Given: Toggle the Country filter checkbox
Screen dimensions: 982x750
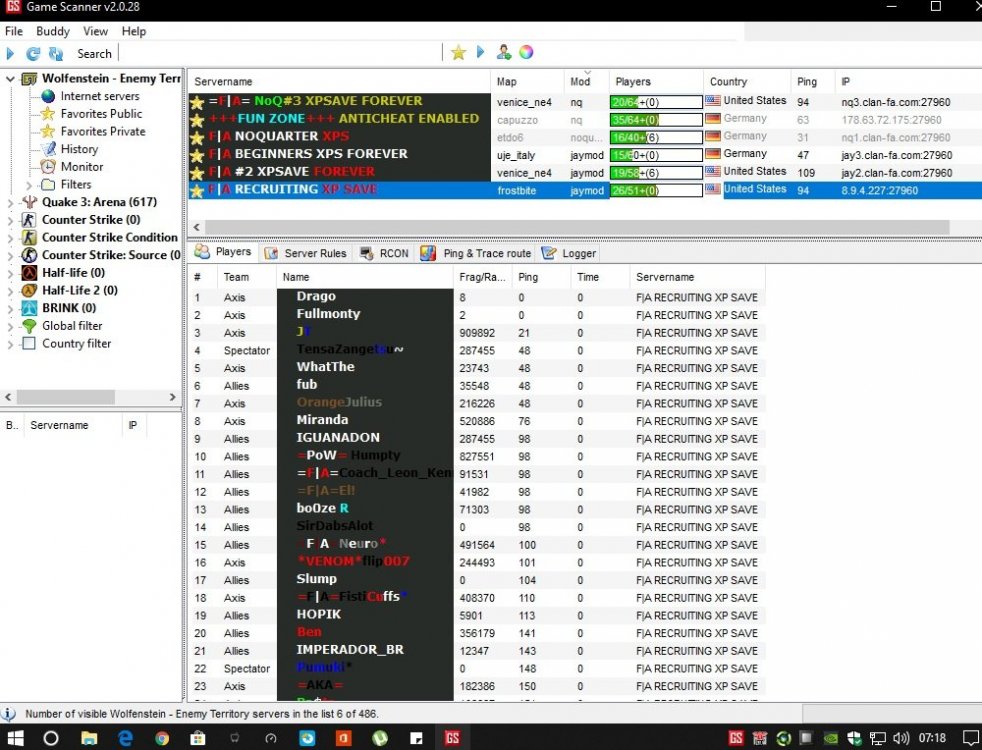Looking at the screenshot, I should (x=29, y=343).
